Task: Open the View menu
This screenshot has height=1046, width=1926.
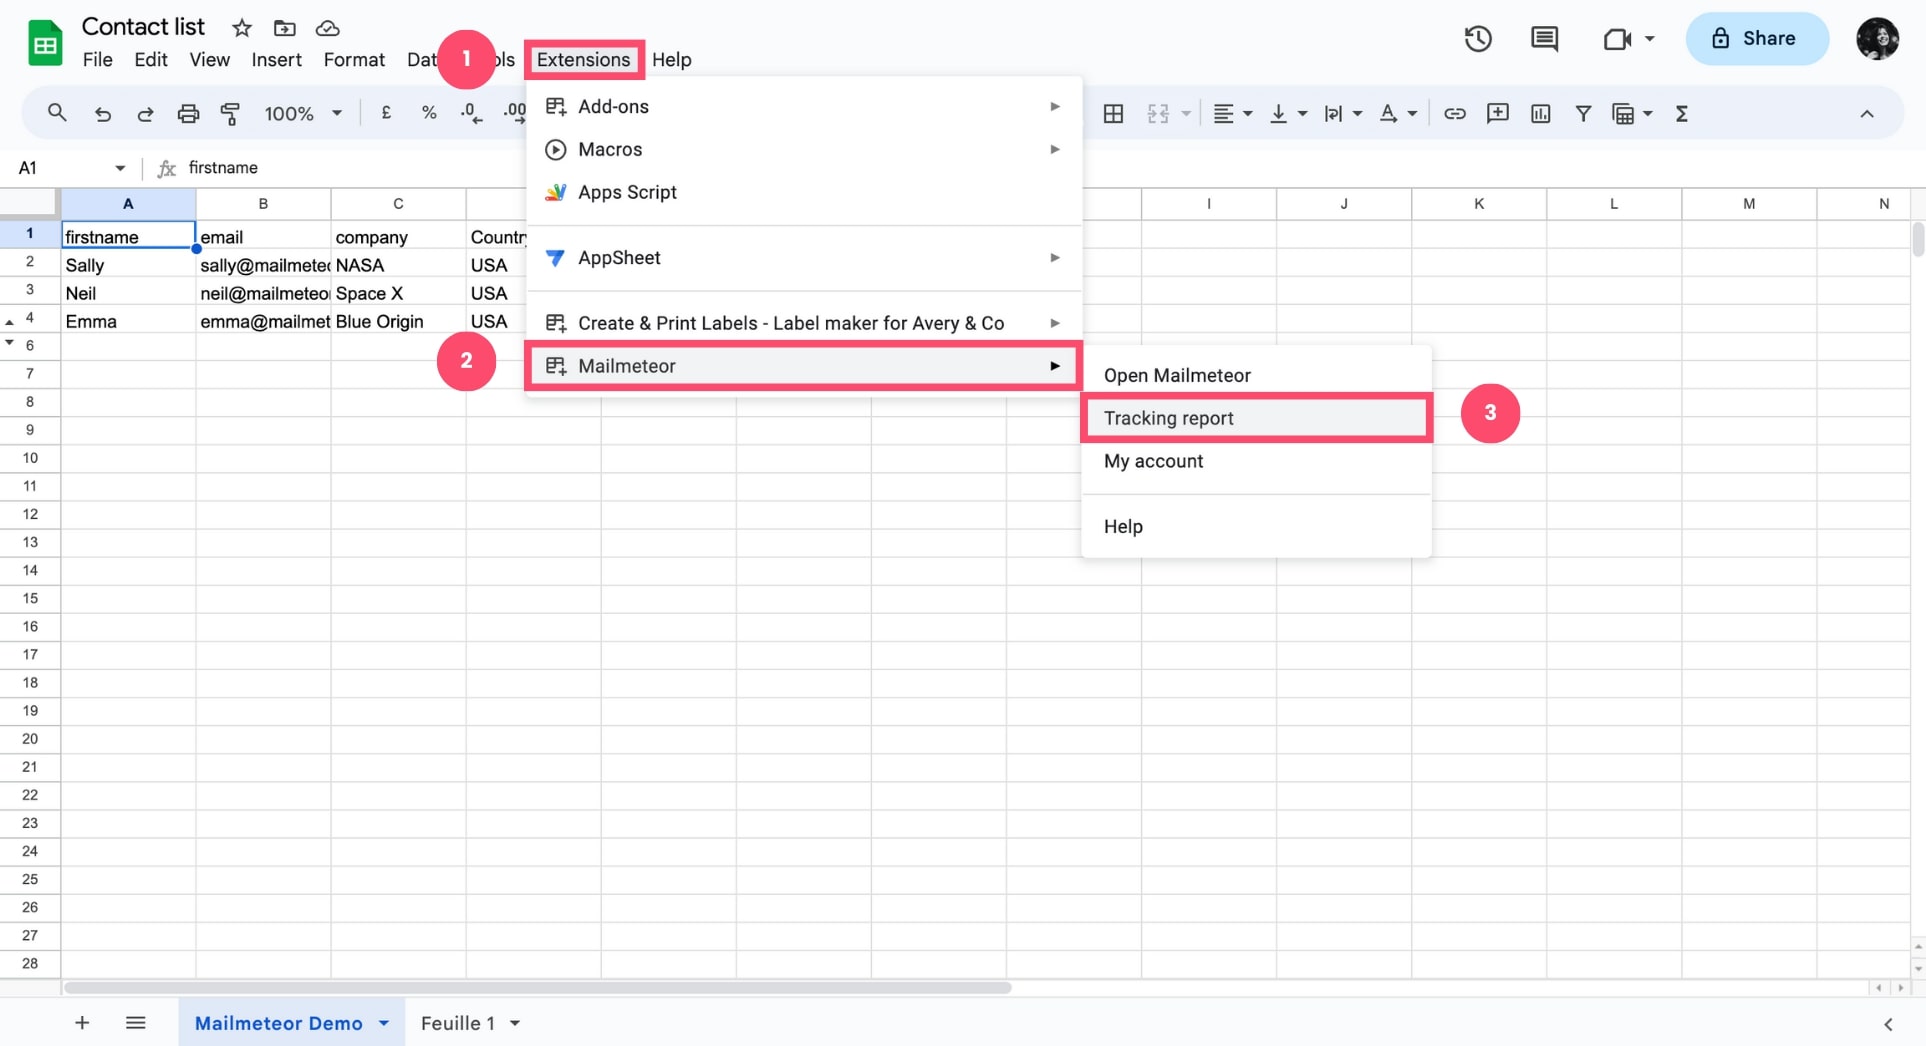Action: 210,60
